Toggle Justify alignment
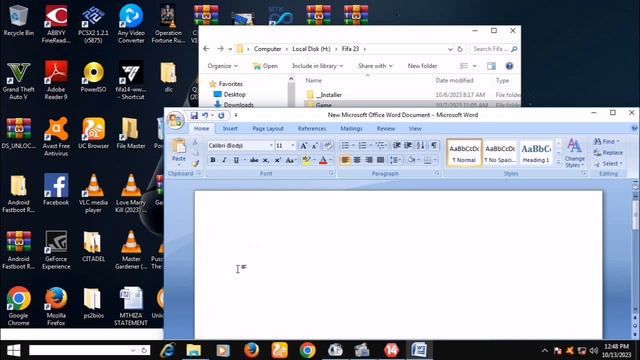This screenshot has height=360, width=640. pos(380,160)
